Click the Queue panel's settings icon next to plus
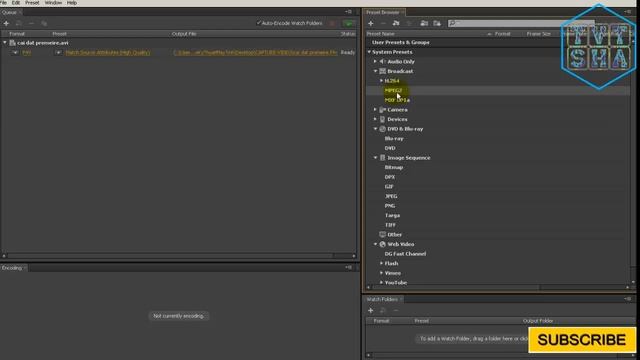 click(18, 23)
